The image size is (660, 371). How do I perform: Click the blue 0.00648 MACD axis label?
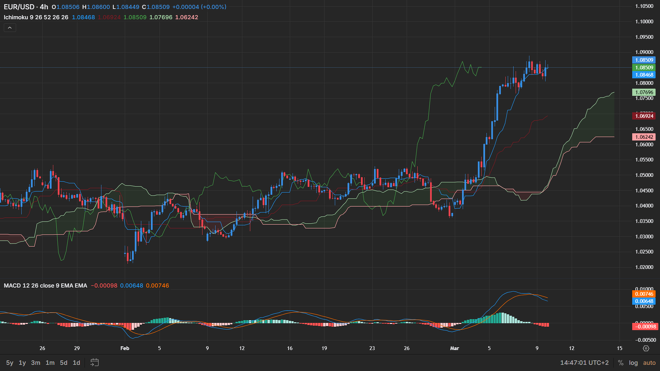(x=644, y=301)
